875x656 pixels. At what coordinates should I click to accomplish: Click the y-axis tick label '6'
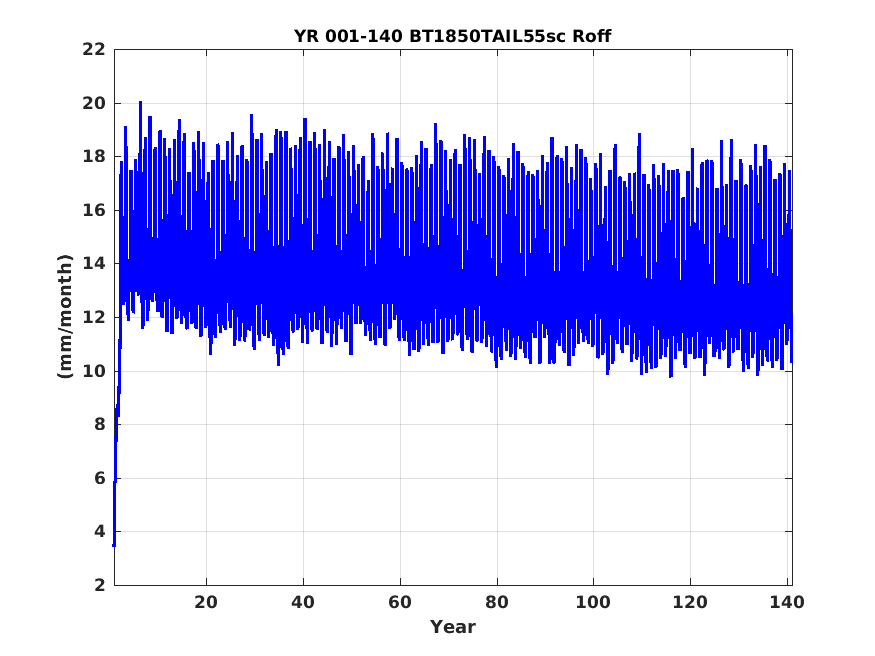pos(100,478)
